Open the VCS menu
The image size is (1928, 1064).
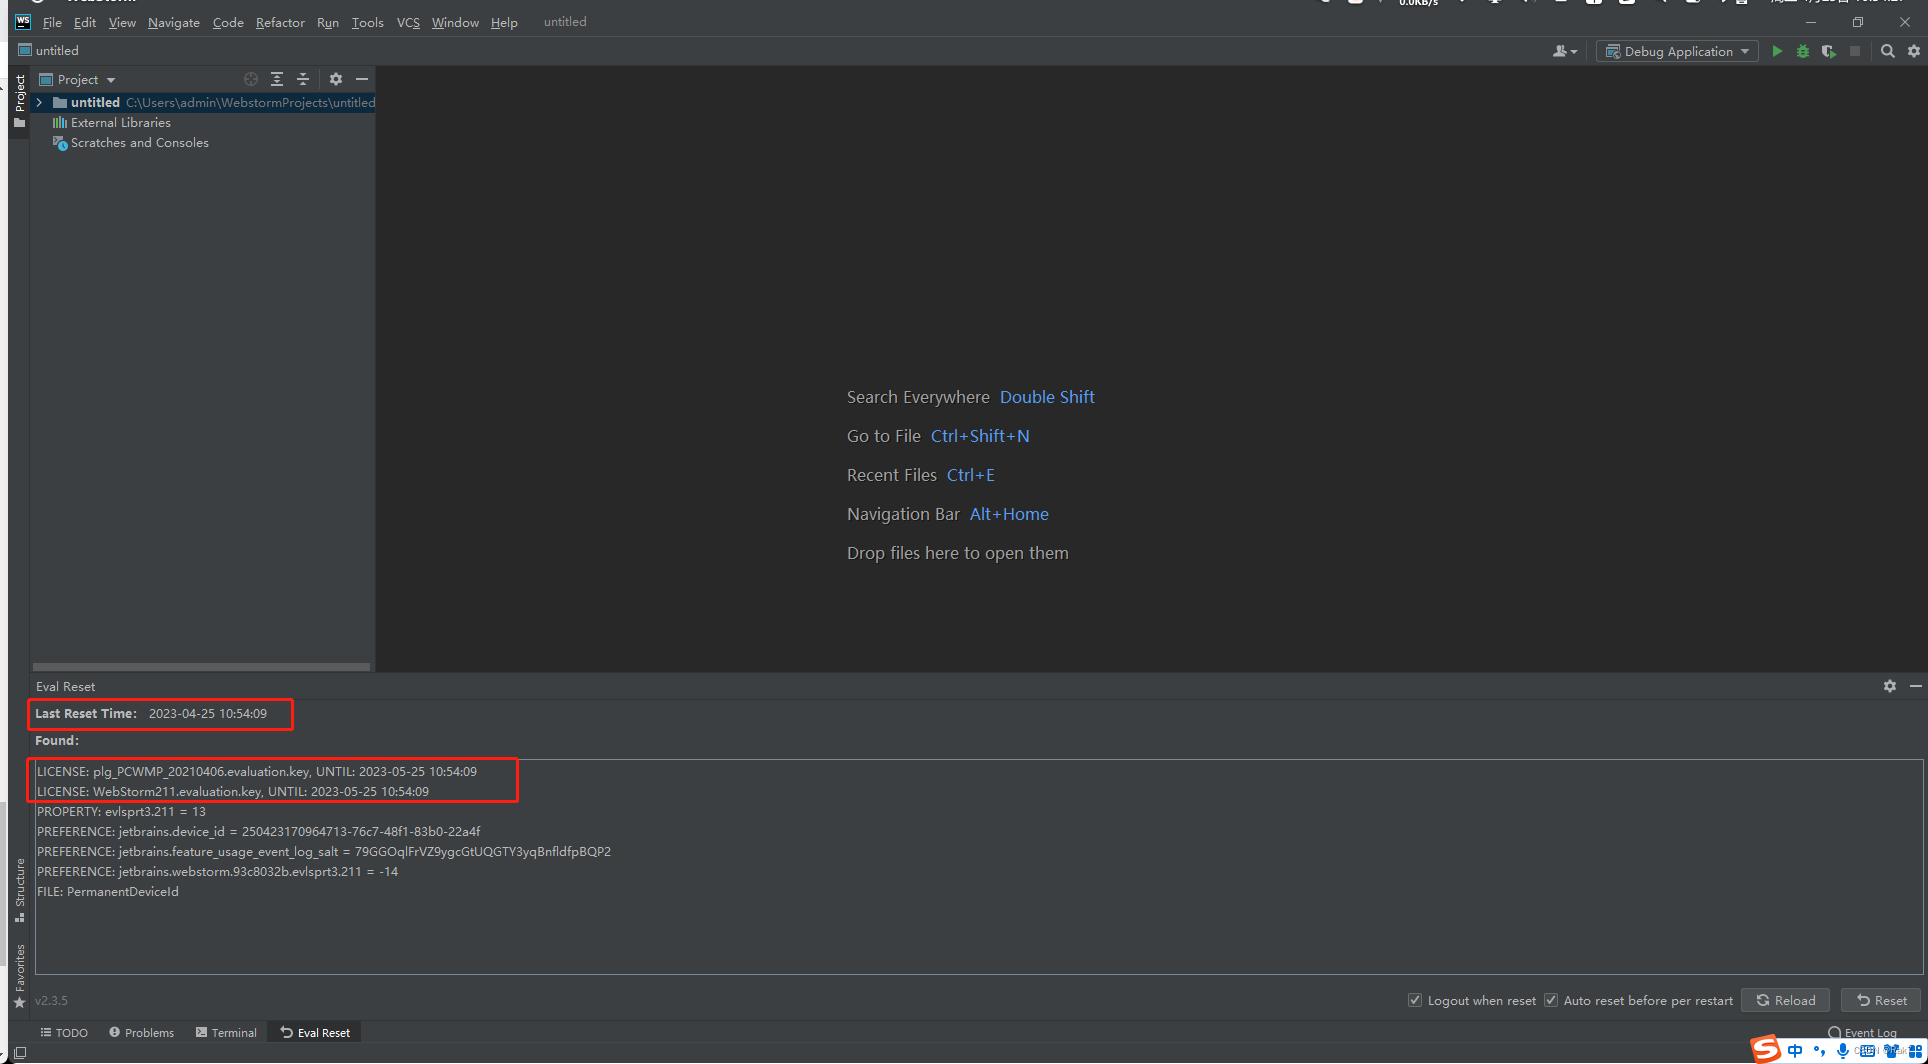click(408, 22)
